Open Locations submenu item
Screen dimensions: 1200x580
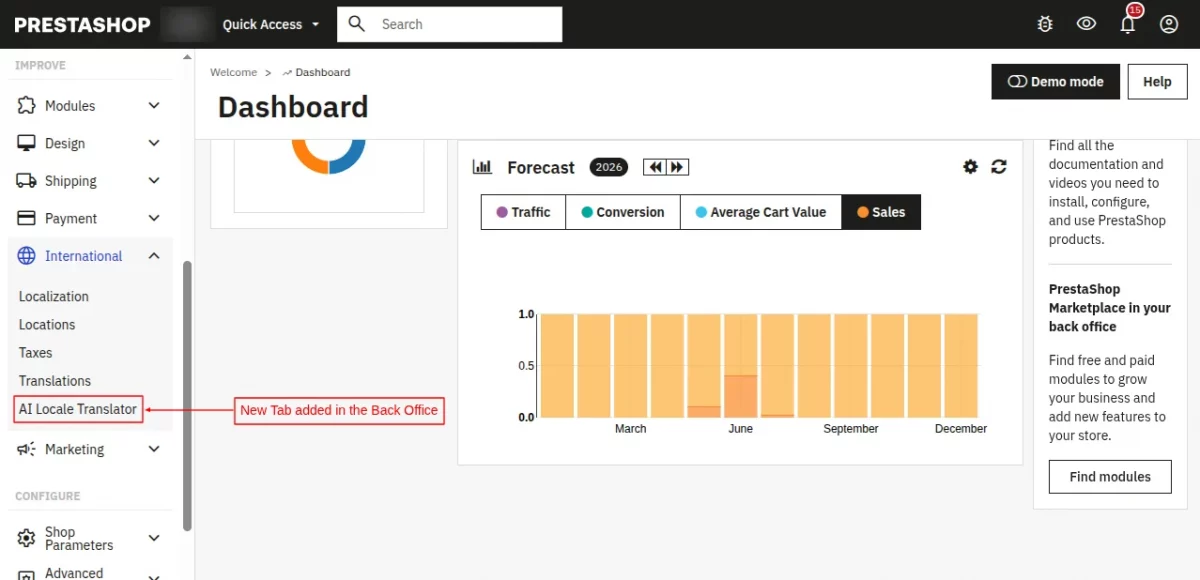pos(47,324)
